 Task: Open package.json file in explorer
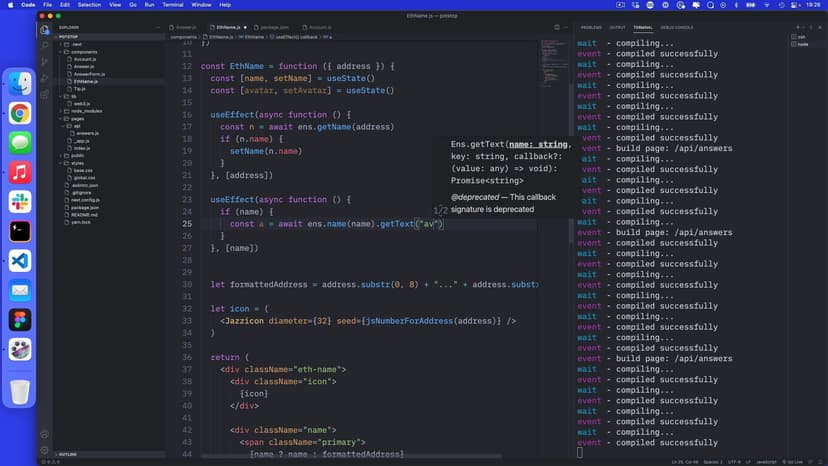(86, 207)
